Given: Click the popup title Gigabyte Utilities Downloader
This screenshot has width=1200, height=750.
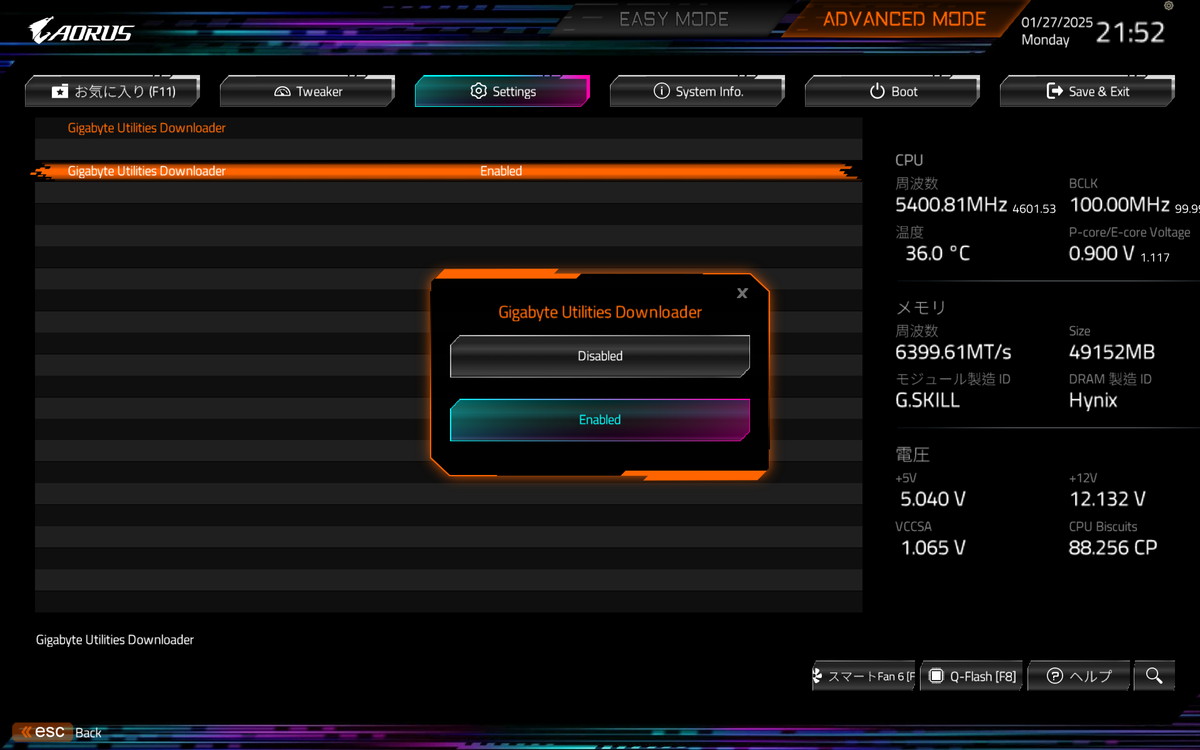Looking at the screenshot, I should (600, 312).
